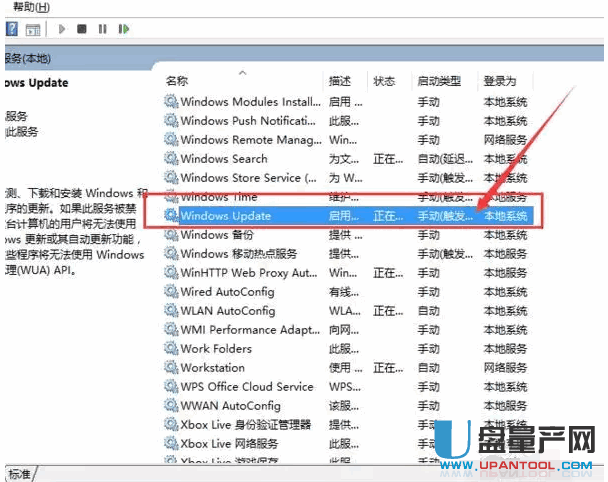Click the gear icon beside Windows Search
The image size is (608, 482).
tap(171, 159)
